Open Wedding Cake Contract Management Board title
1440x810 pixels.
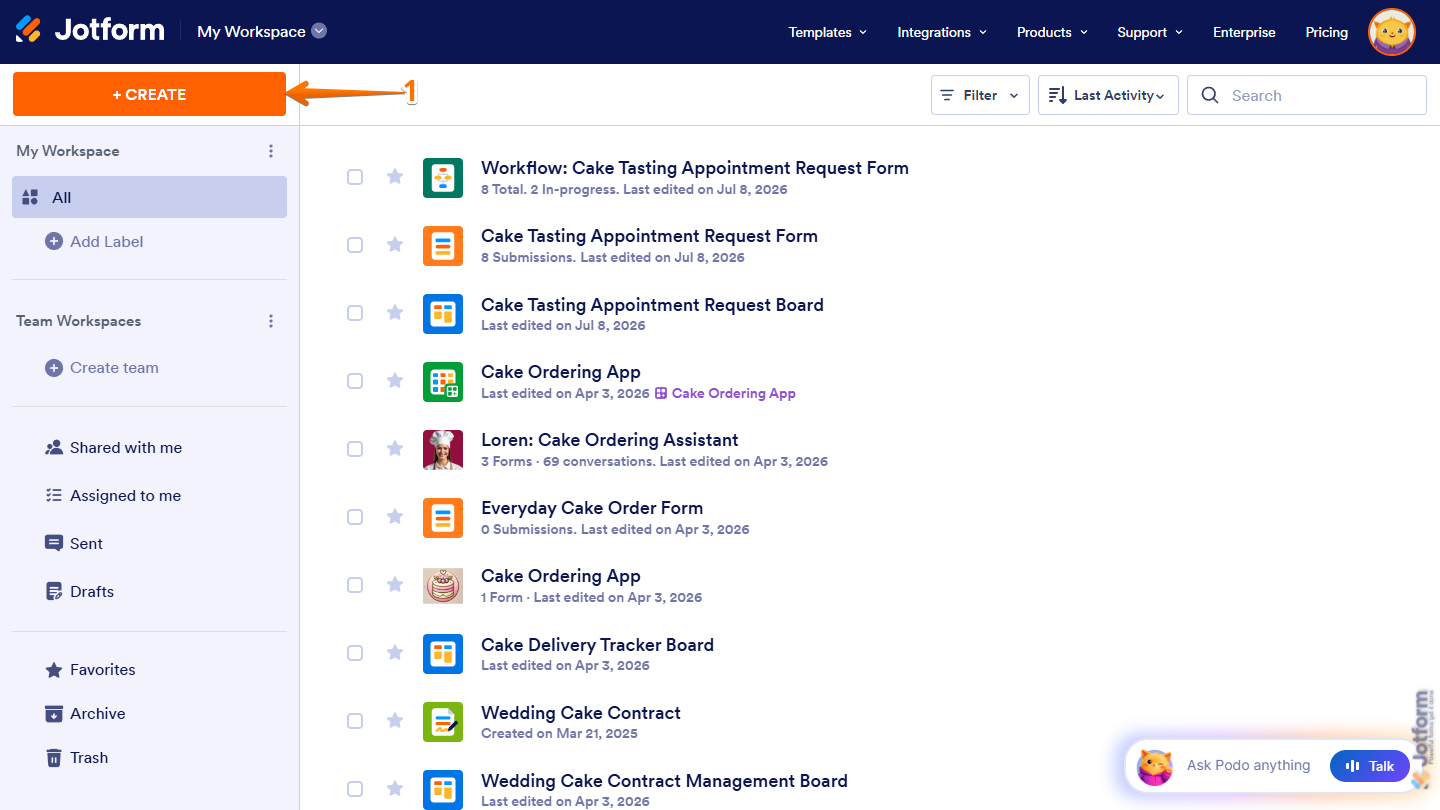click(664, 781)
